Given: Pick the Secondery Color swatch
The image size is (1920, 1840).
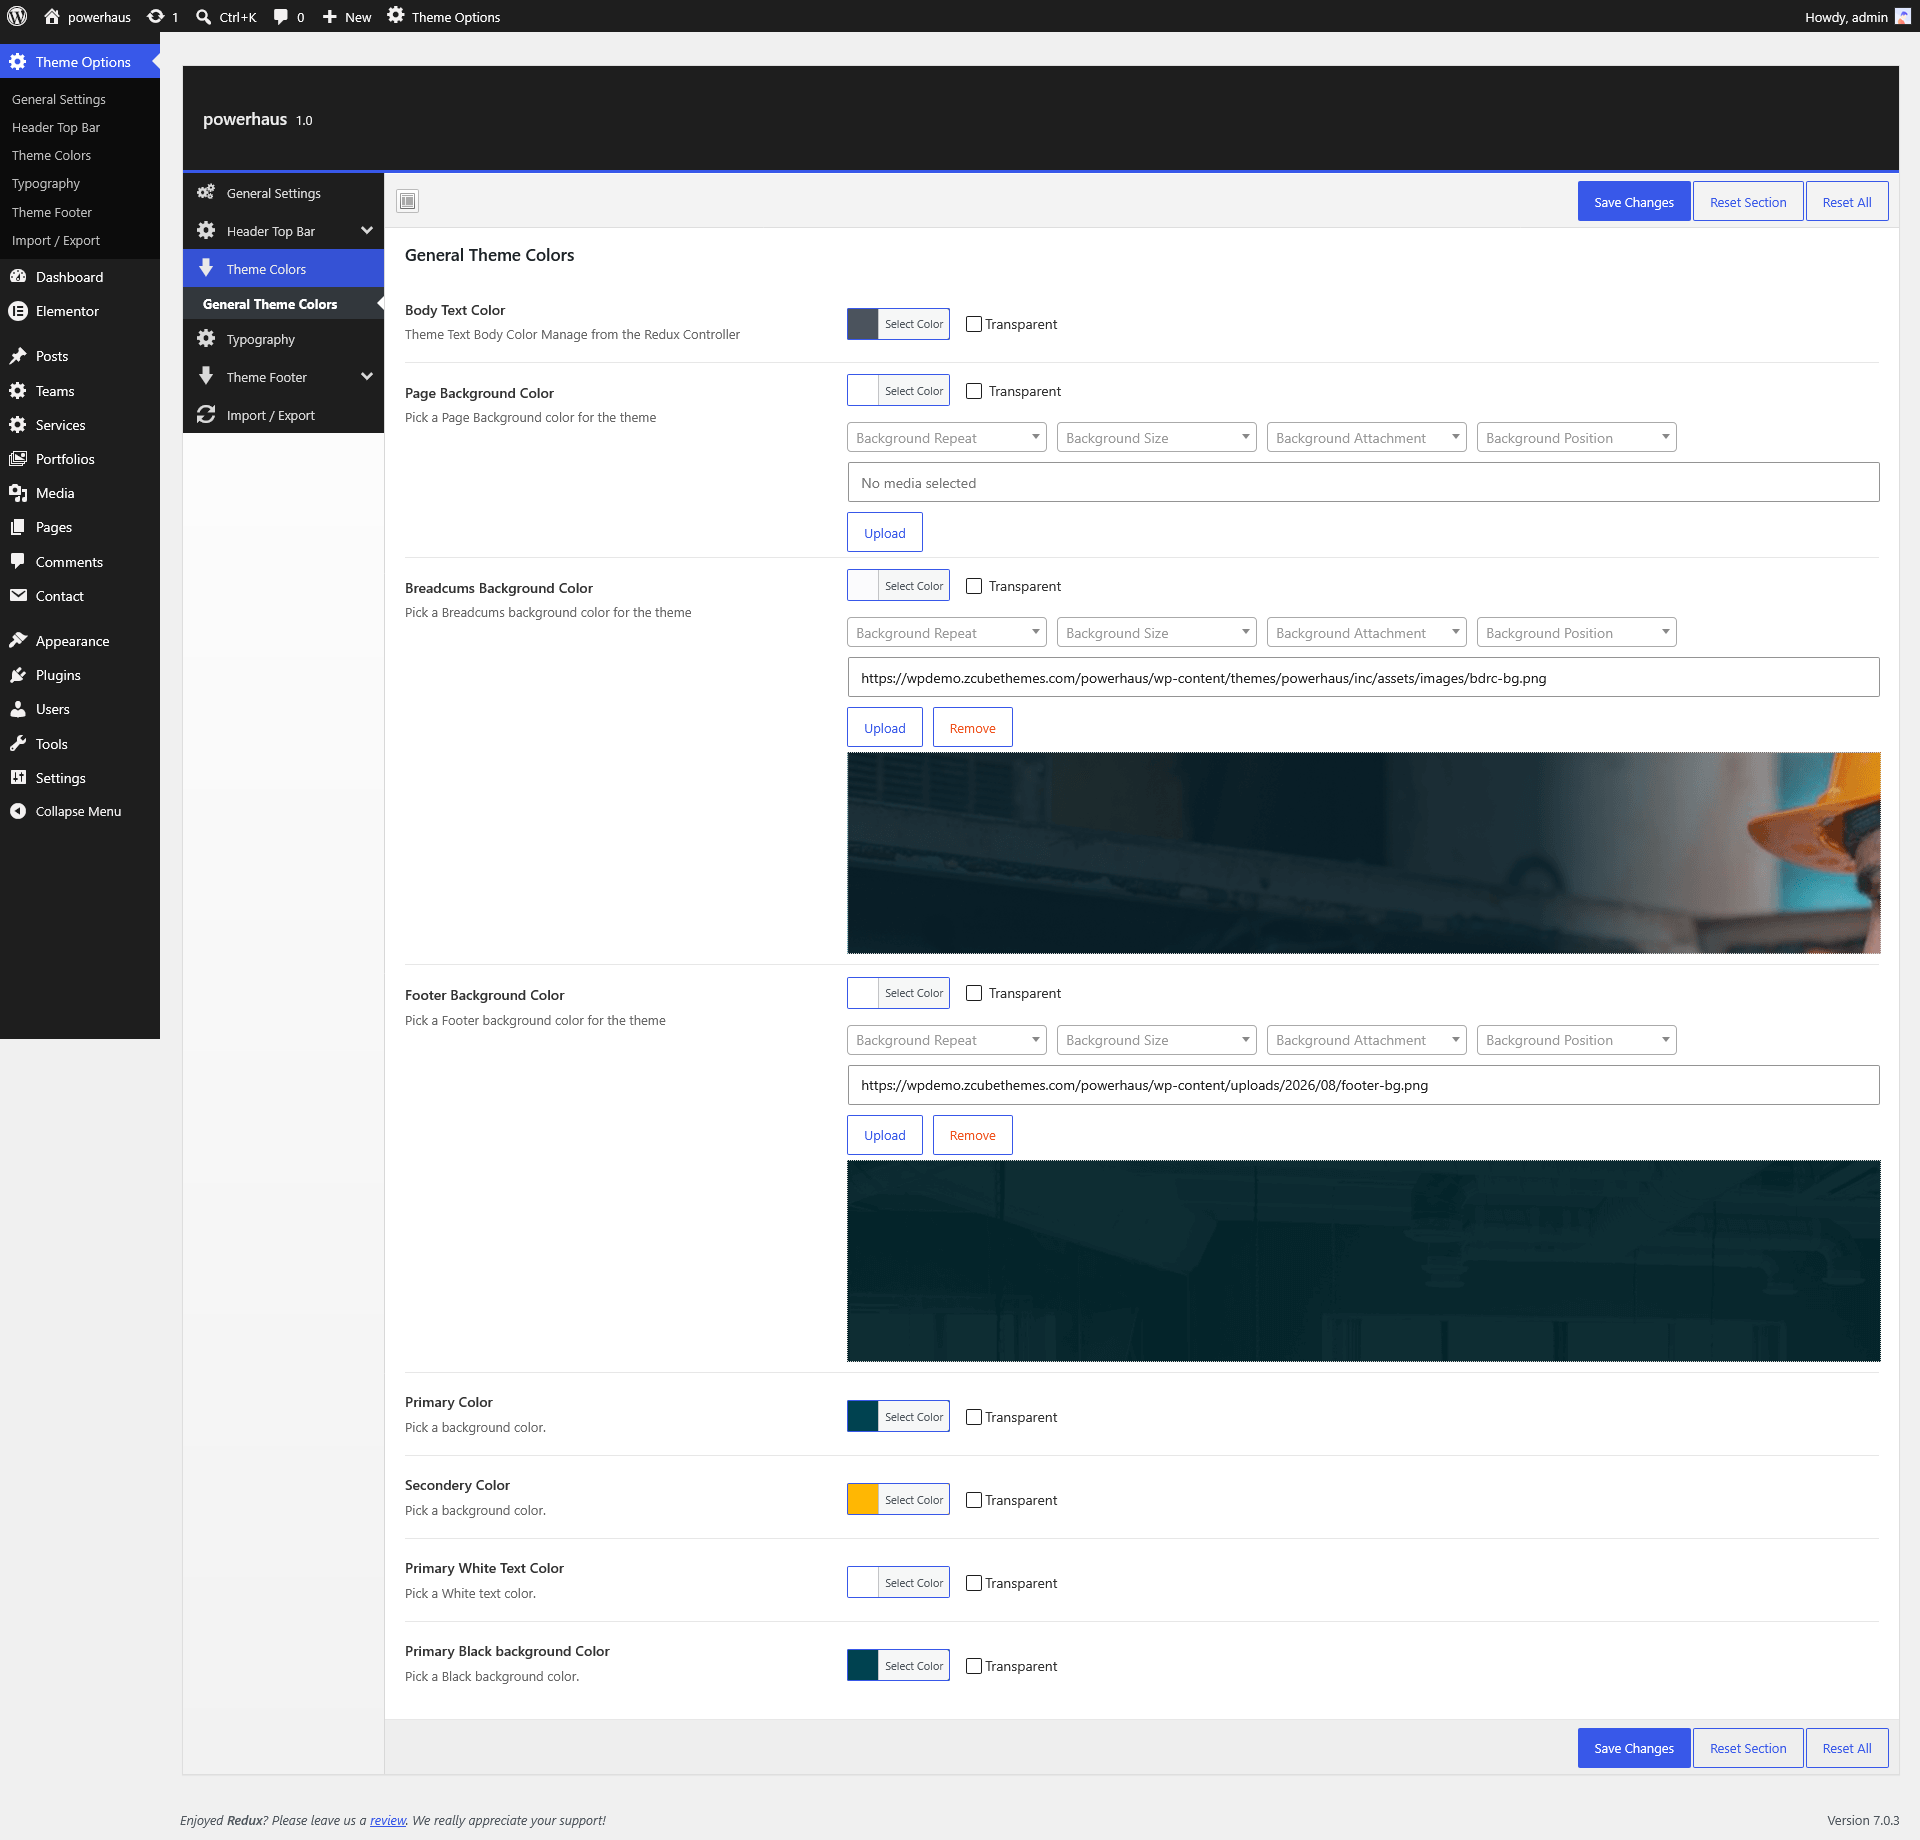Looking at the screenshot, I should coord(863,1500).
